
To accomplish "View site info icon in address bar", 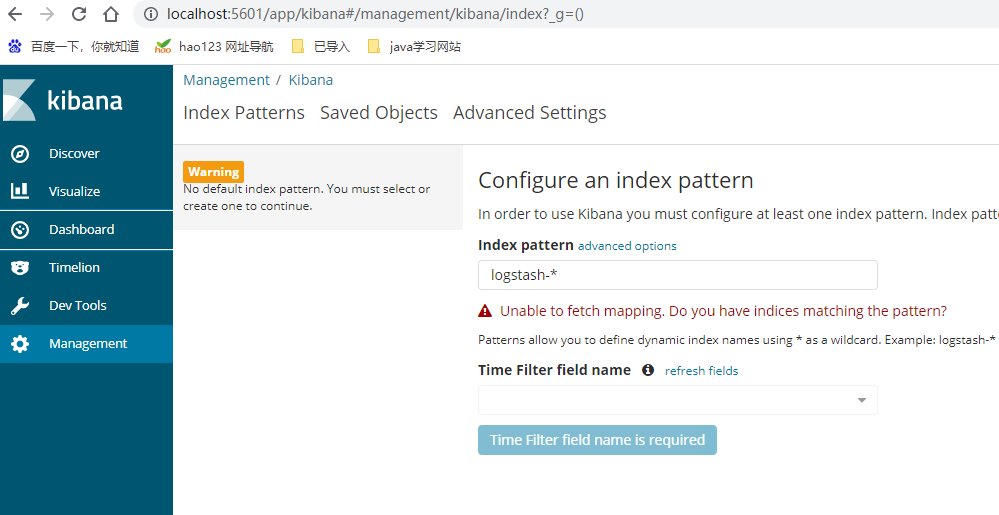I will click(151, 14).
